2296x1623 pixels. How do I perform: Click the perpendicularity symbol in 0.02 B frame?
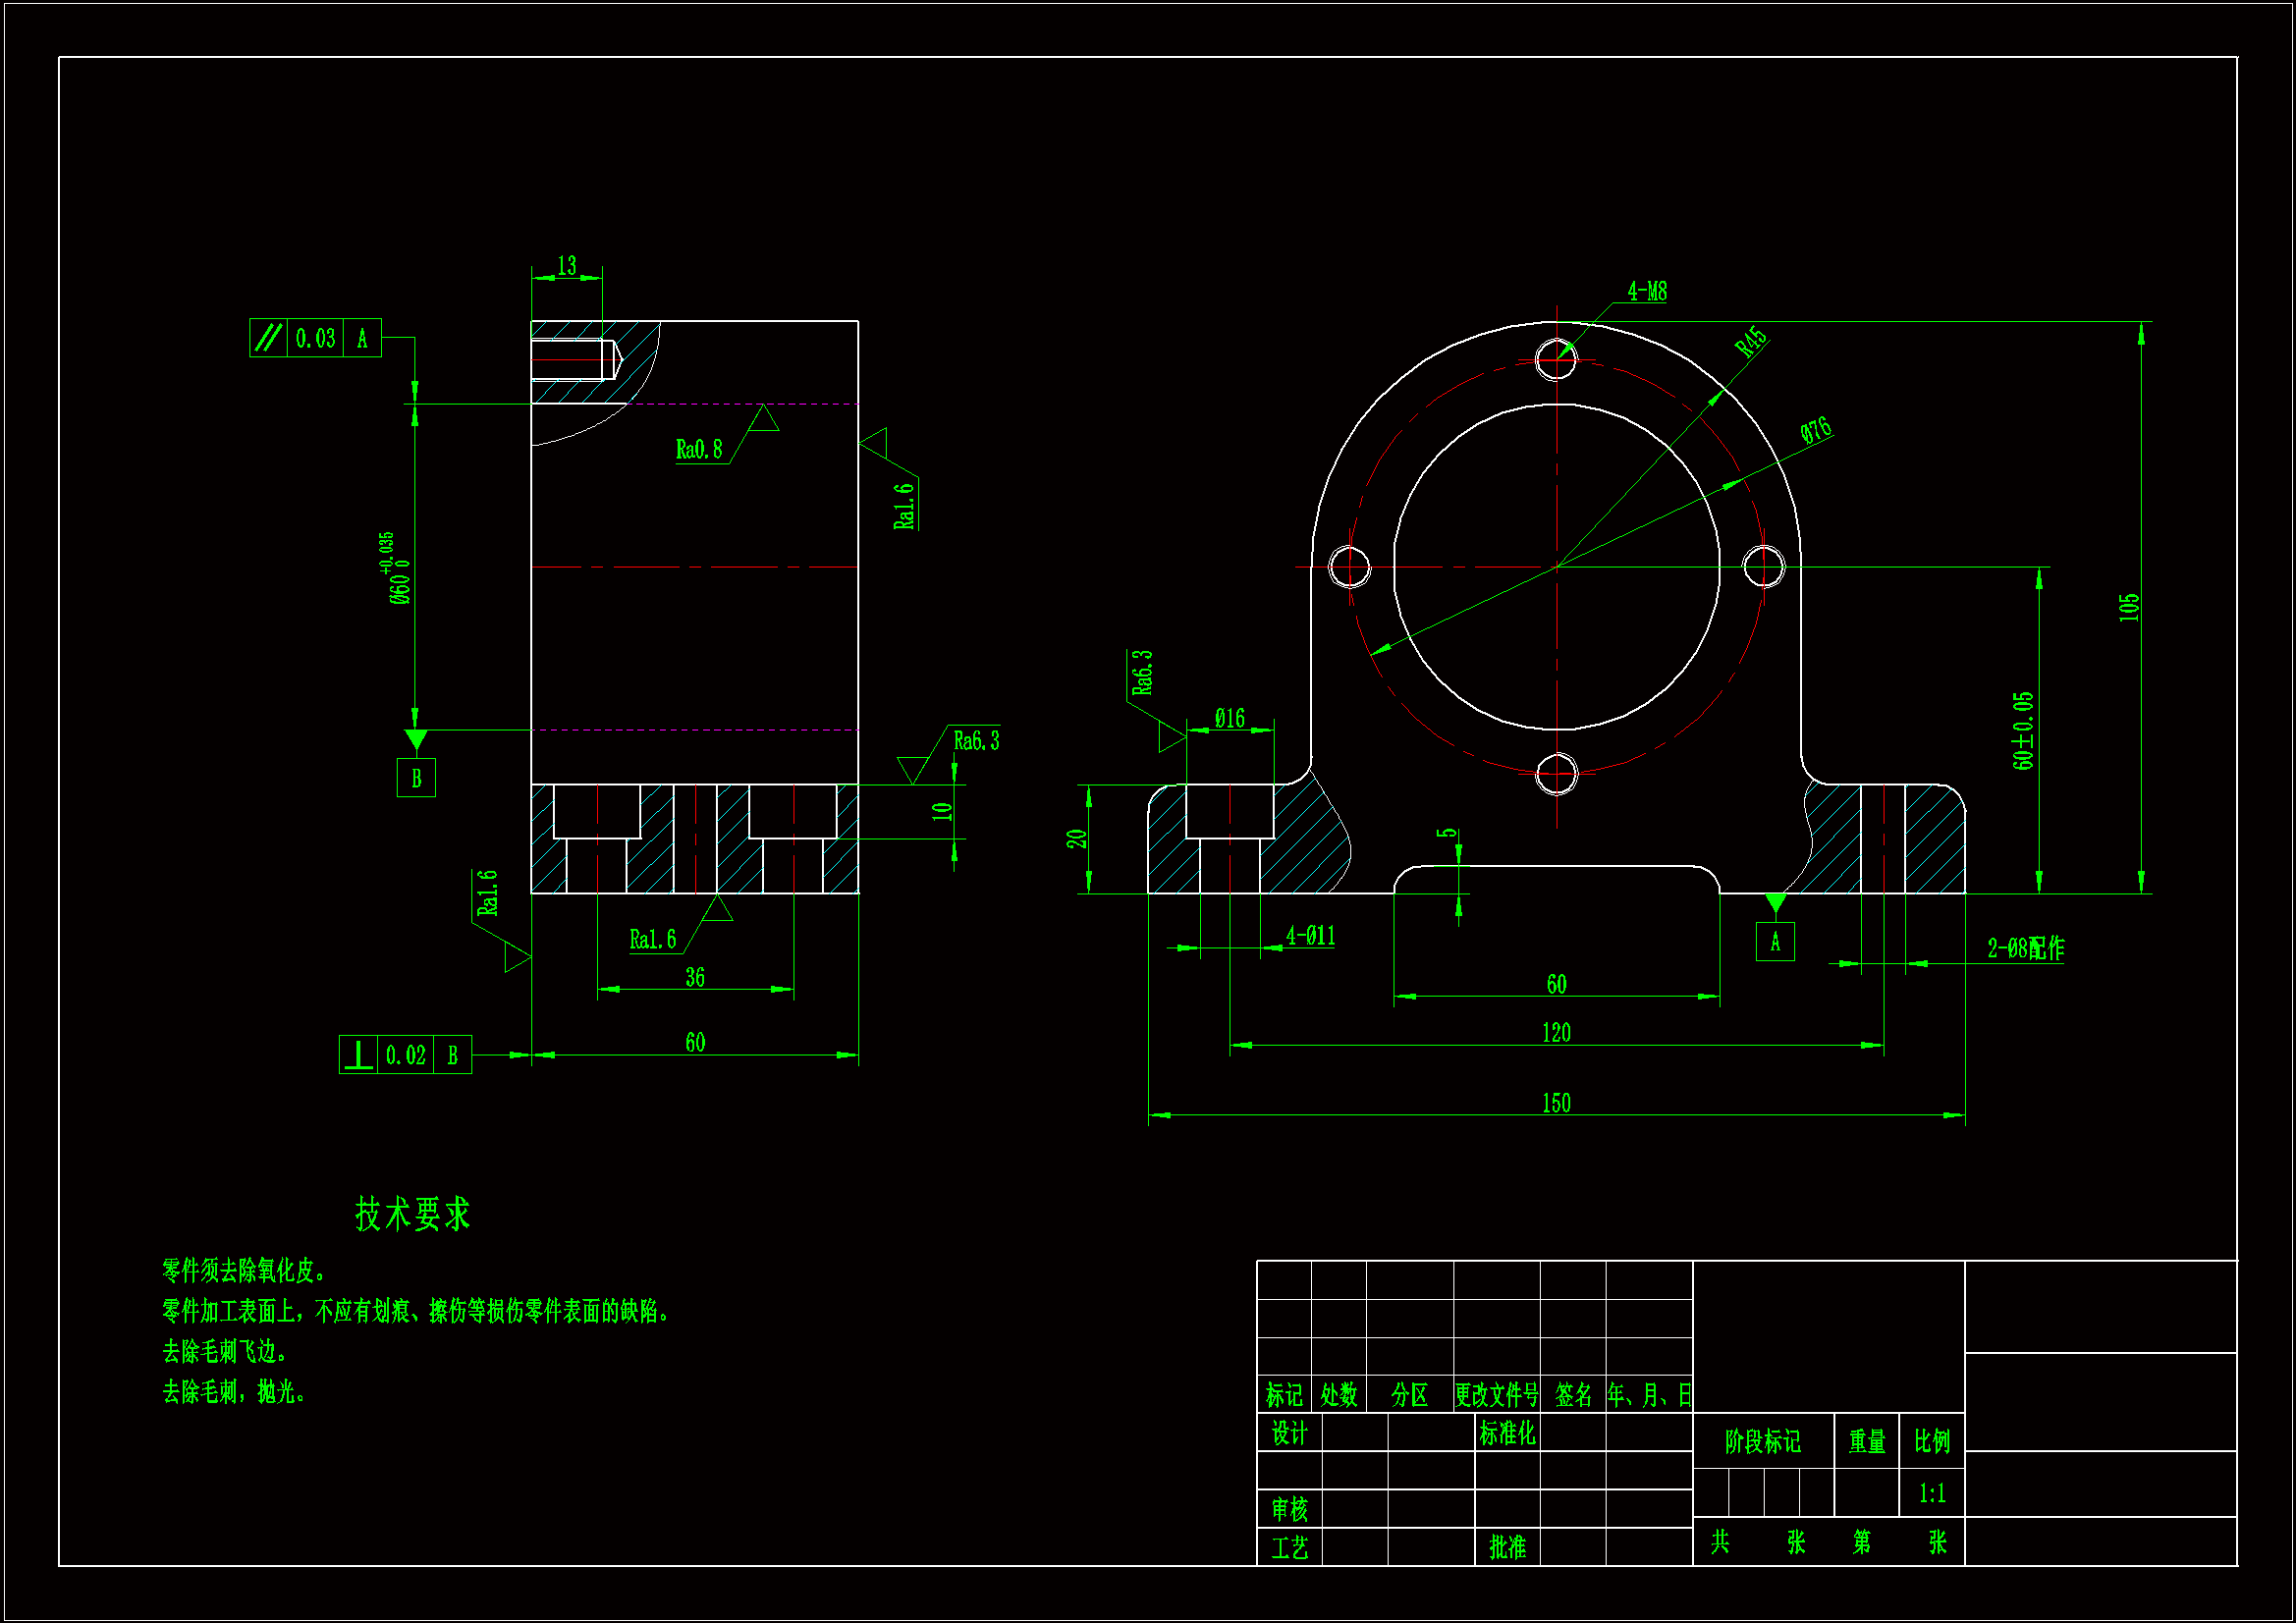(358, 1055)
